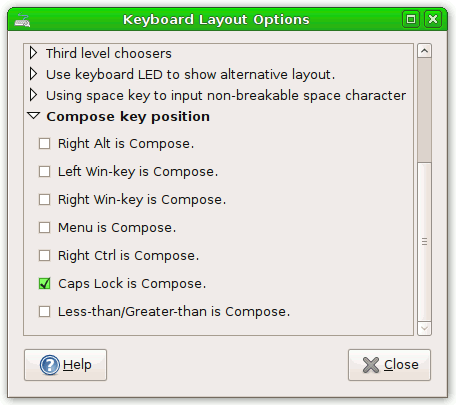Screen dimensions: 456x405
Task: Click the scrollbar down arrow
Action: pos(424,328)
